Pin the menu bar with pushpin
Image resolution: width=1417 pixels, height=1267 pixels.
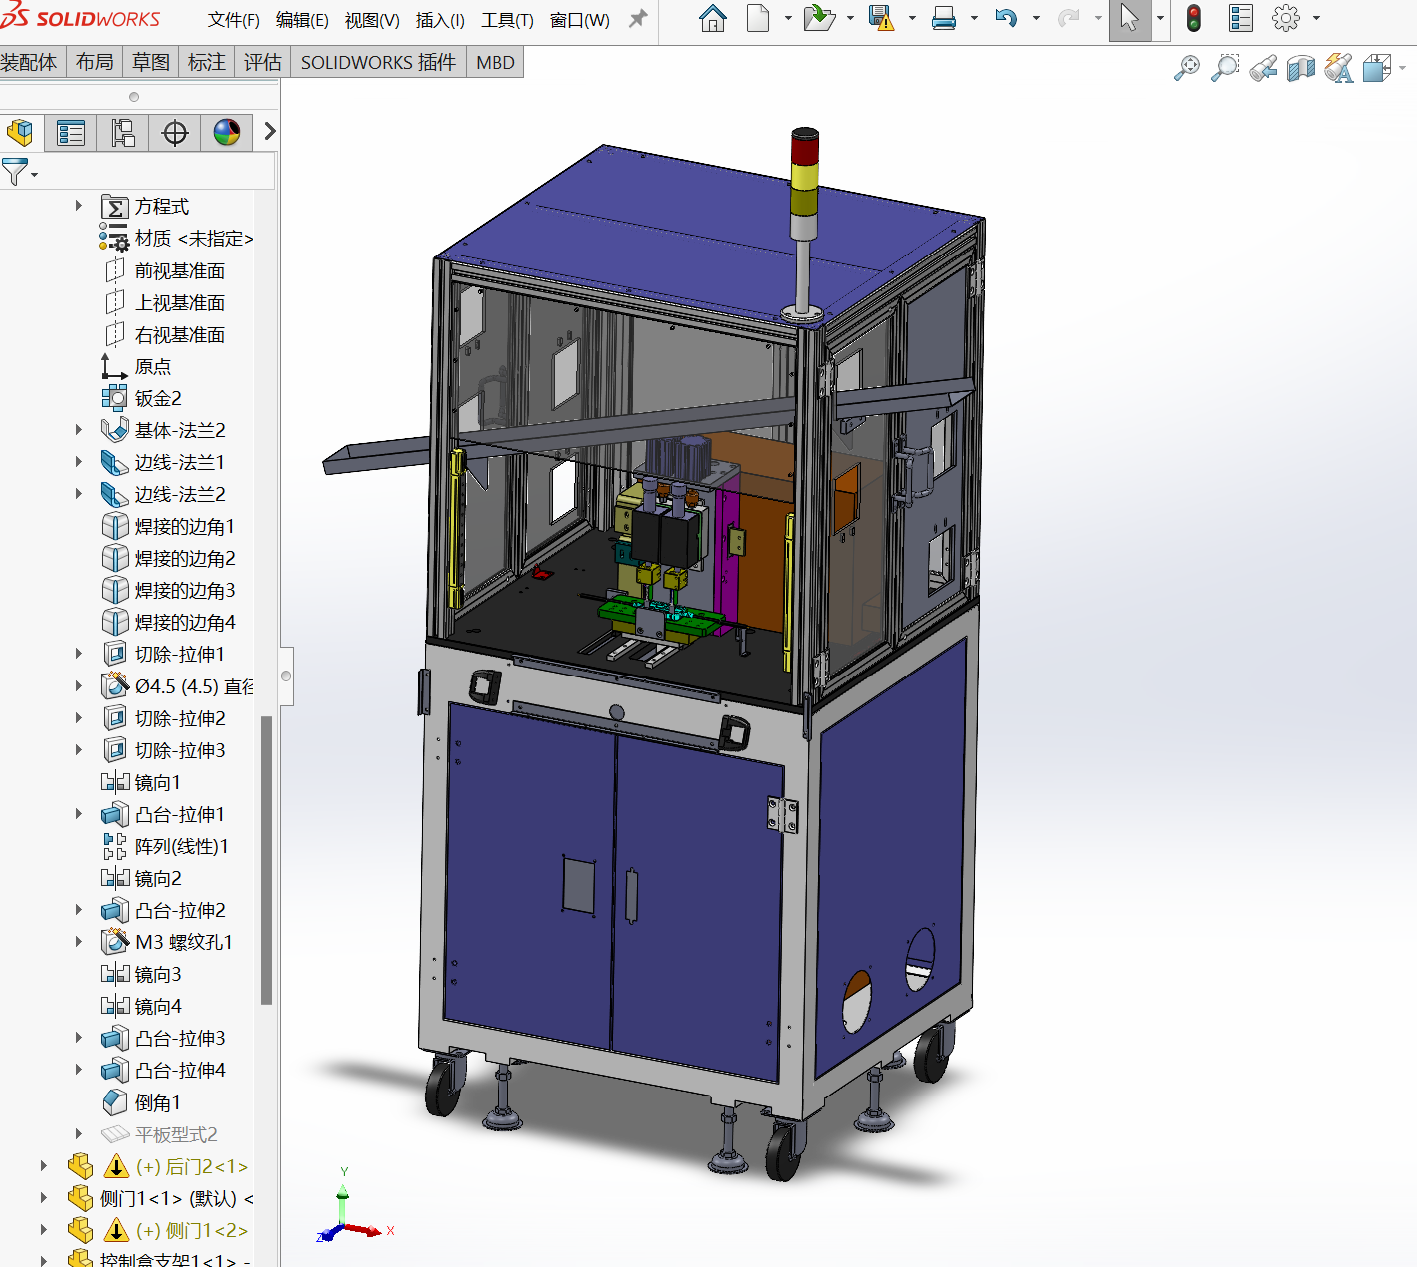[638, 19]
